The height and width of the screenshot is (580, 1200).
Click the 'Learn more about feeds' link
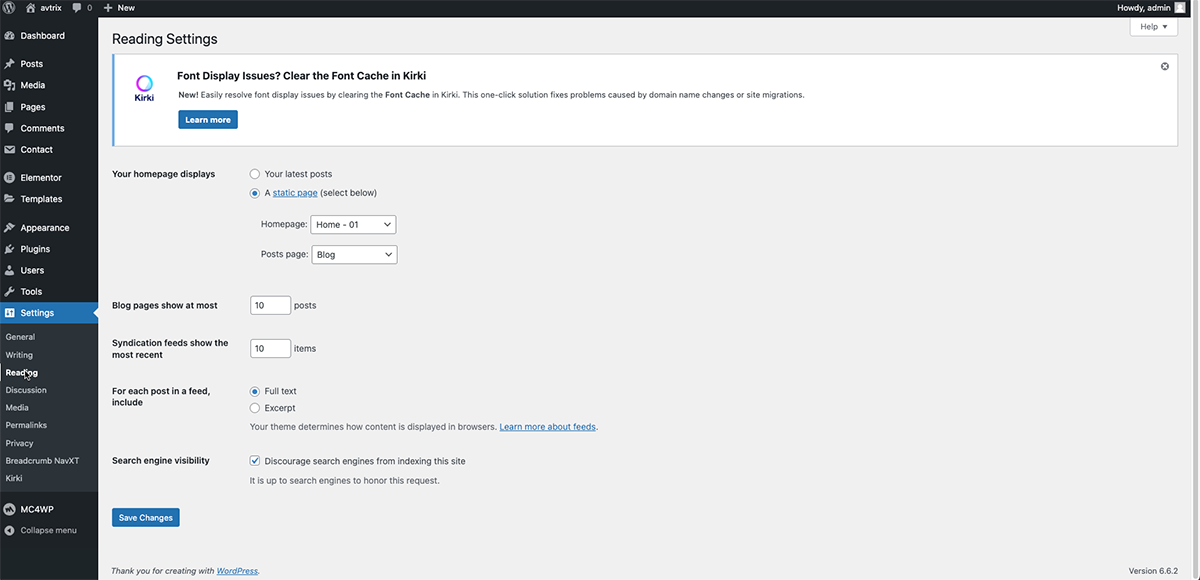pos(548,427)
